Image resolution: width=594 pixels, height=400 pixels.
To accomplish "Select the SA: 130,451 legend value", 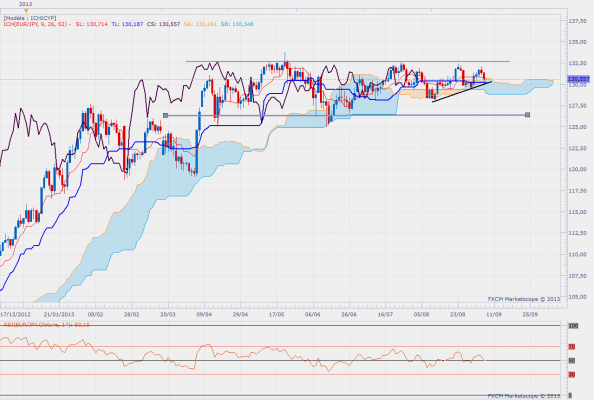I will 200,24.
